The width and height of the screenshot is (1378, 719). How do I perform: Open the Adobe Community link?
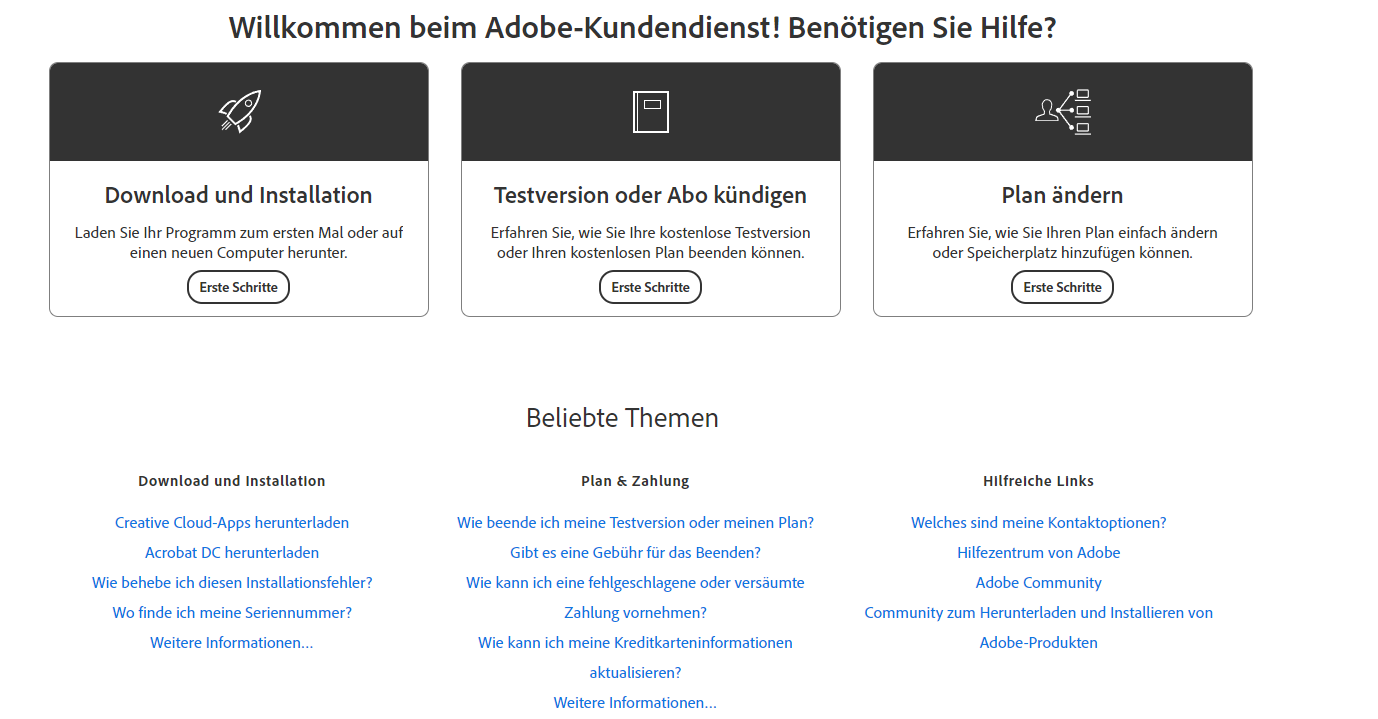[x=1038, y=582]
